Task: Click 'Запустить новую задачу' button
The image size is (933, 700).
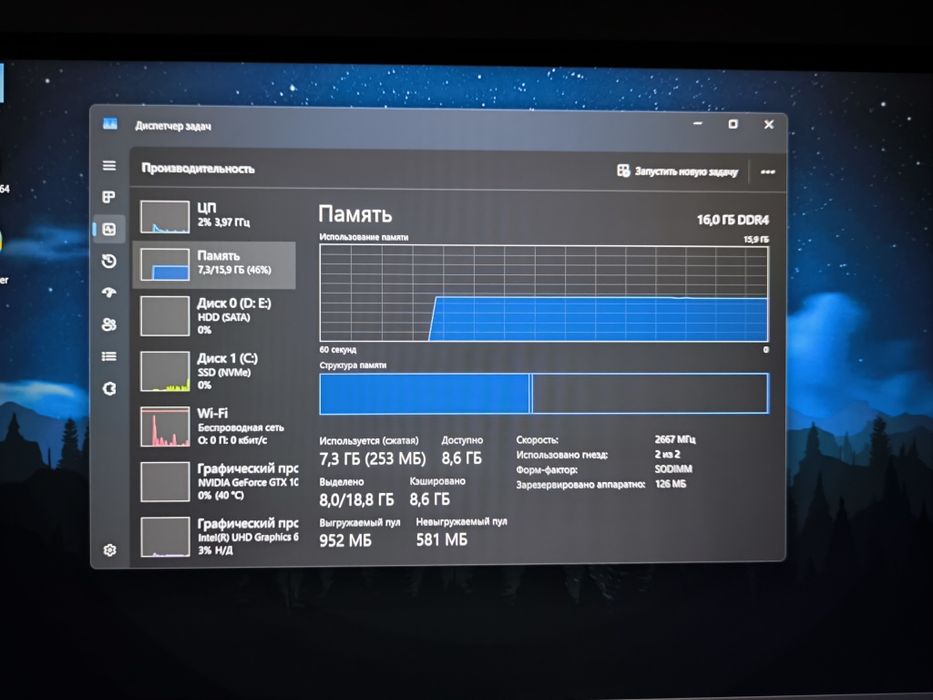Action: pos(677,171)
